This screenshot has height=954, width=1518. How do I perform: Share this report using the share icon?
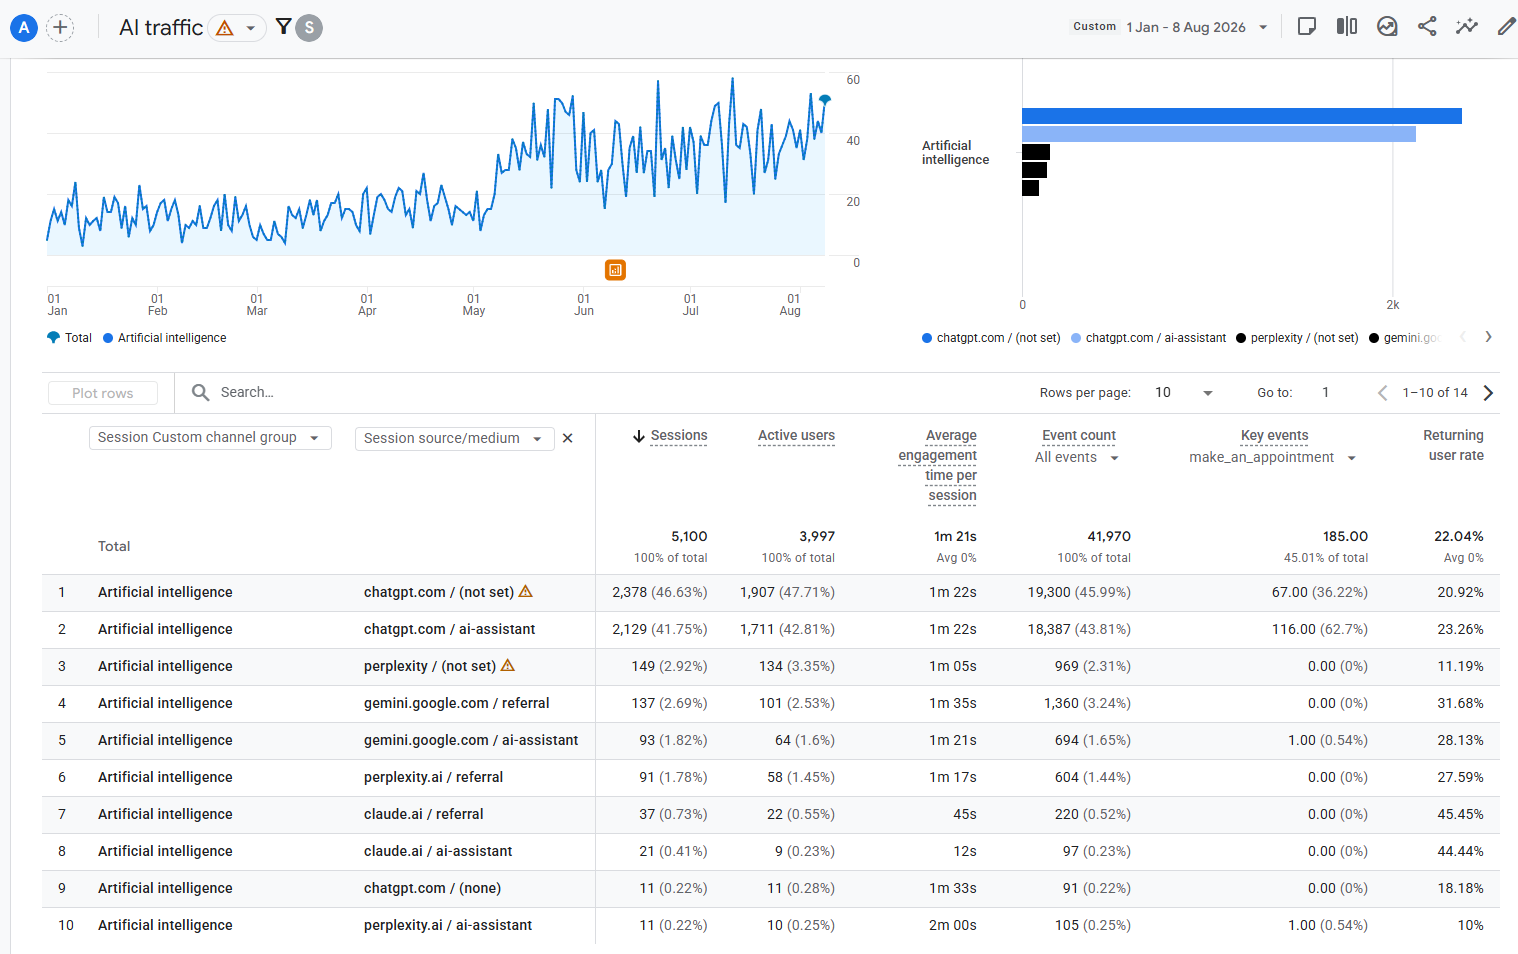click(x=1427, y=27)
